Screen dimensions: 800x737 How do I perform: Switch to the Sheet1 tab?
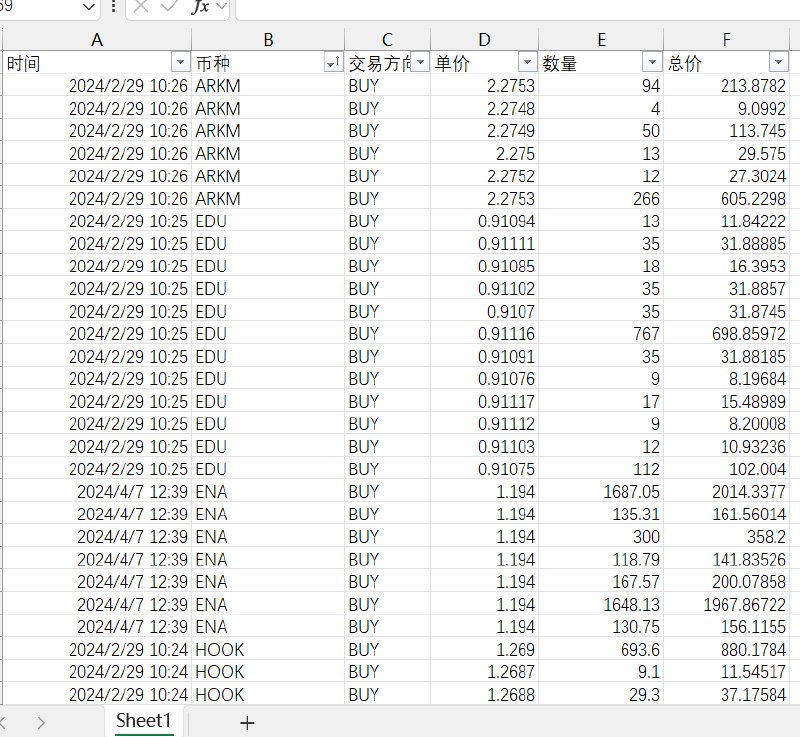pyautogui.click(x=143, y=721)
